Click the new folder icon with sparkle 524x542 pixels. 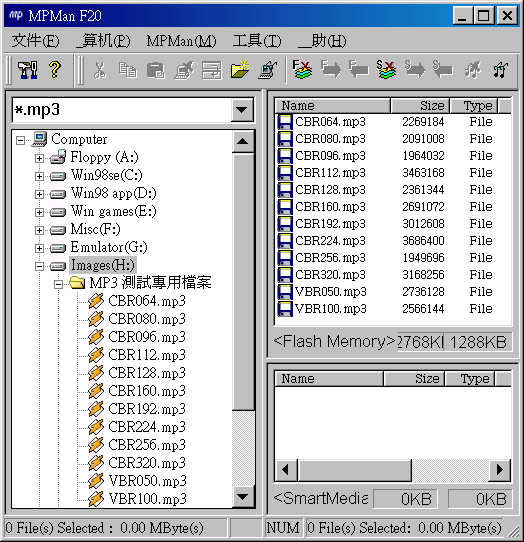[x=240, y=70]
